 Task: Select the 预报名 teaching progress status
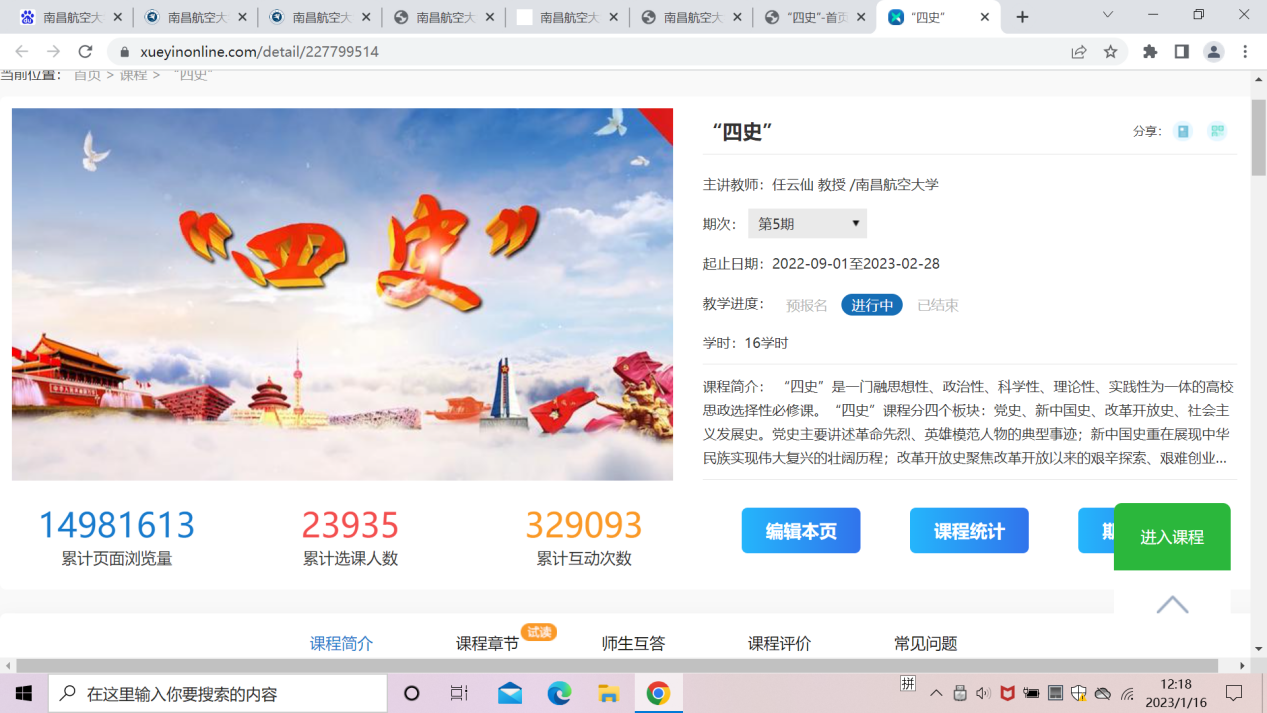coord(806,305)
